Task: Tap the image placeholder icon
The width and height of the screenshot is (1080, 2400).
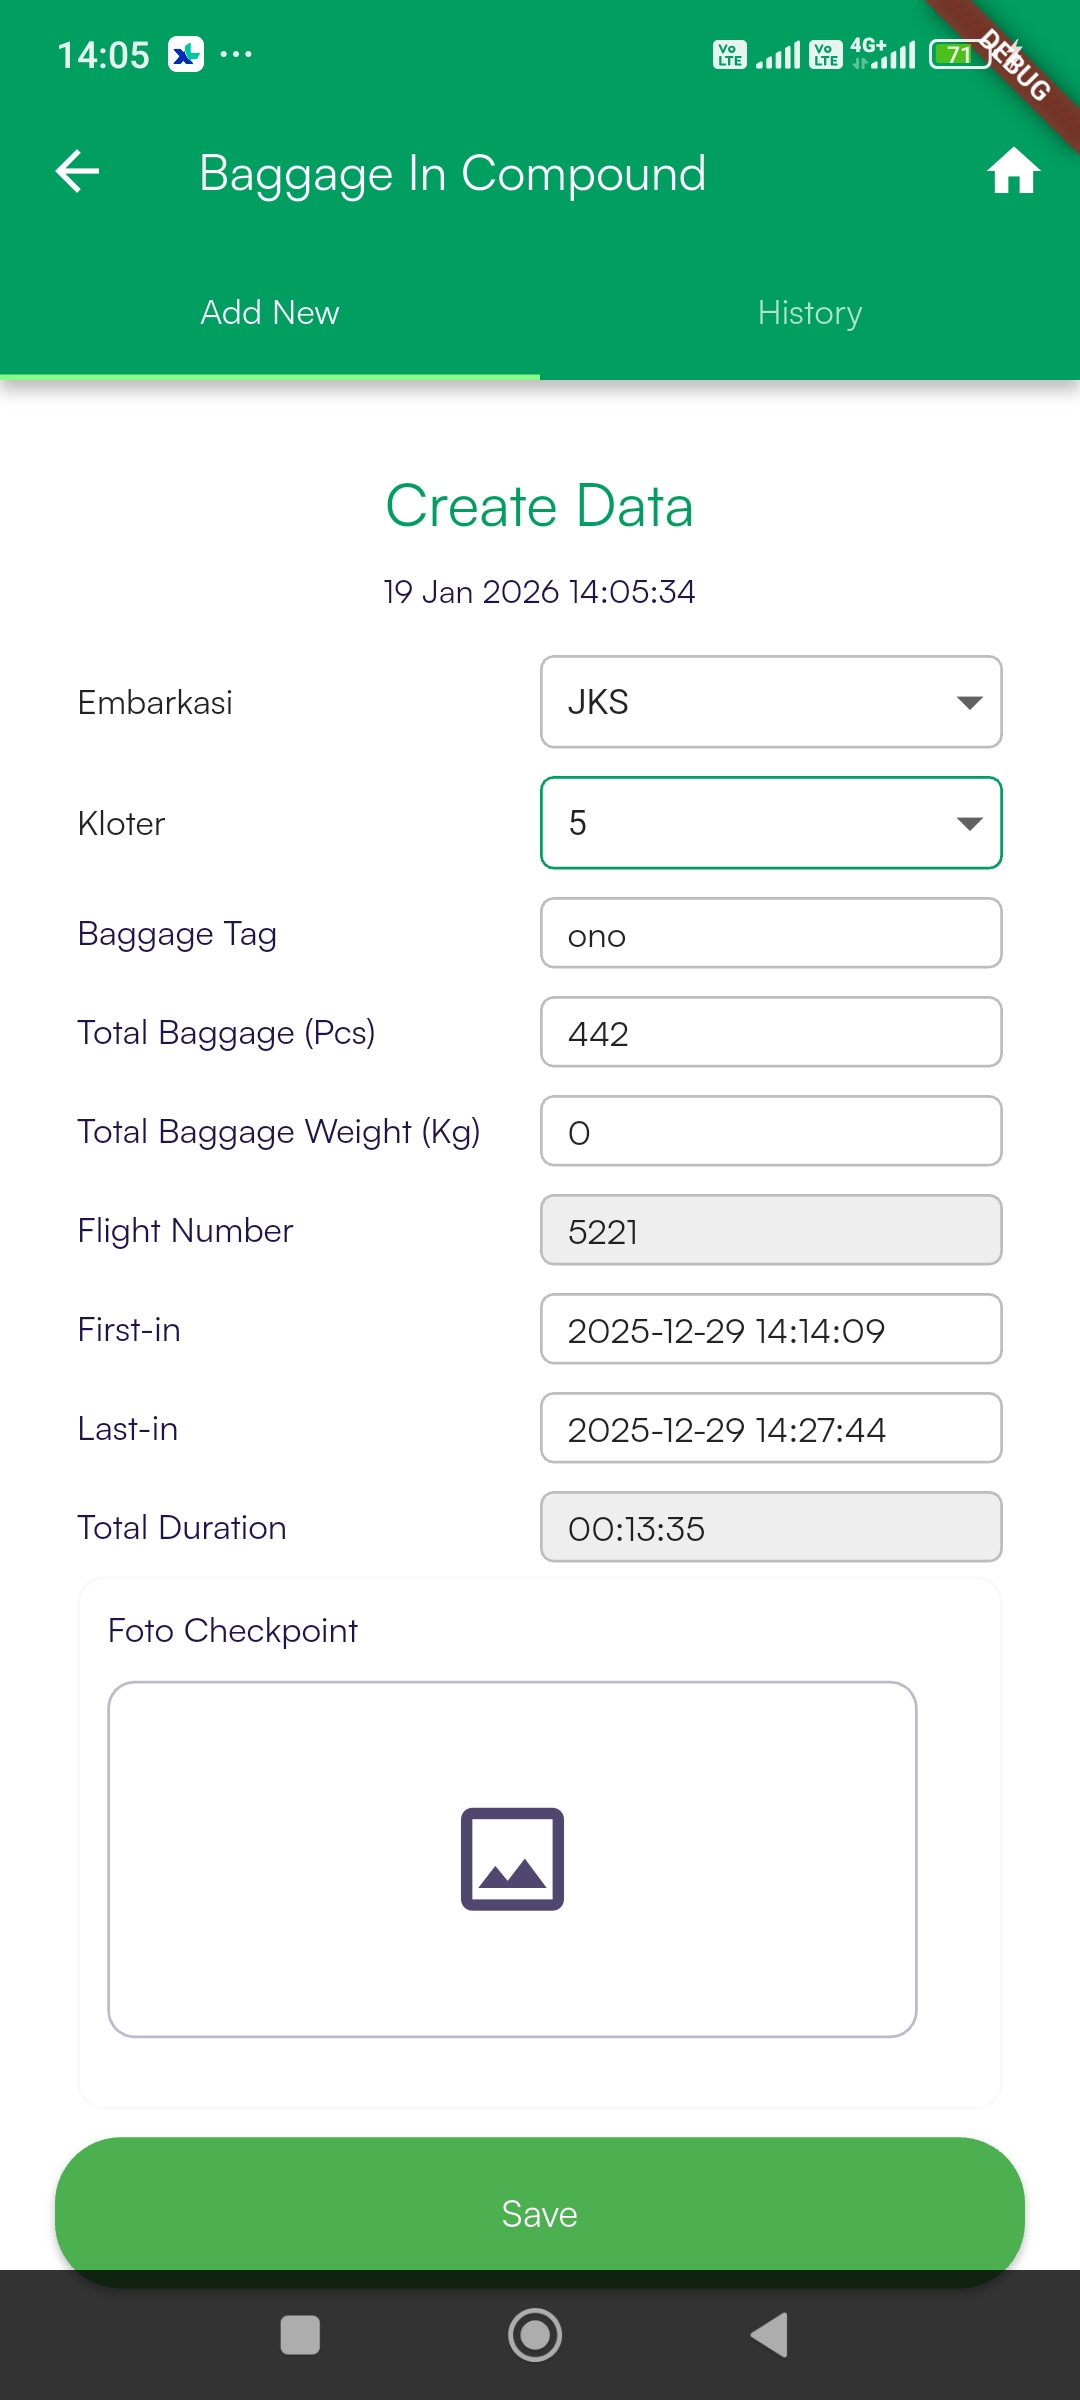Action: click(512, 1858)
